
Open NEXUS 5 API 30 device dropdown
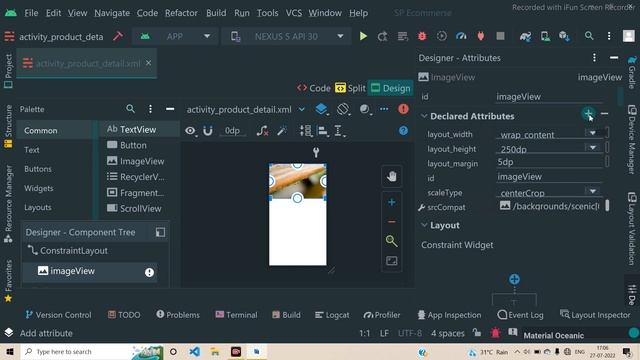coord(286,36)
